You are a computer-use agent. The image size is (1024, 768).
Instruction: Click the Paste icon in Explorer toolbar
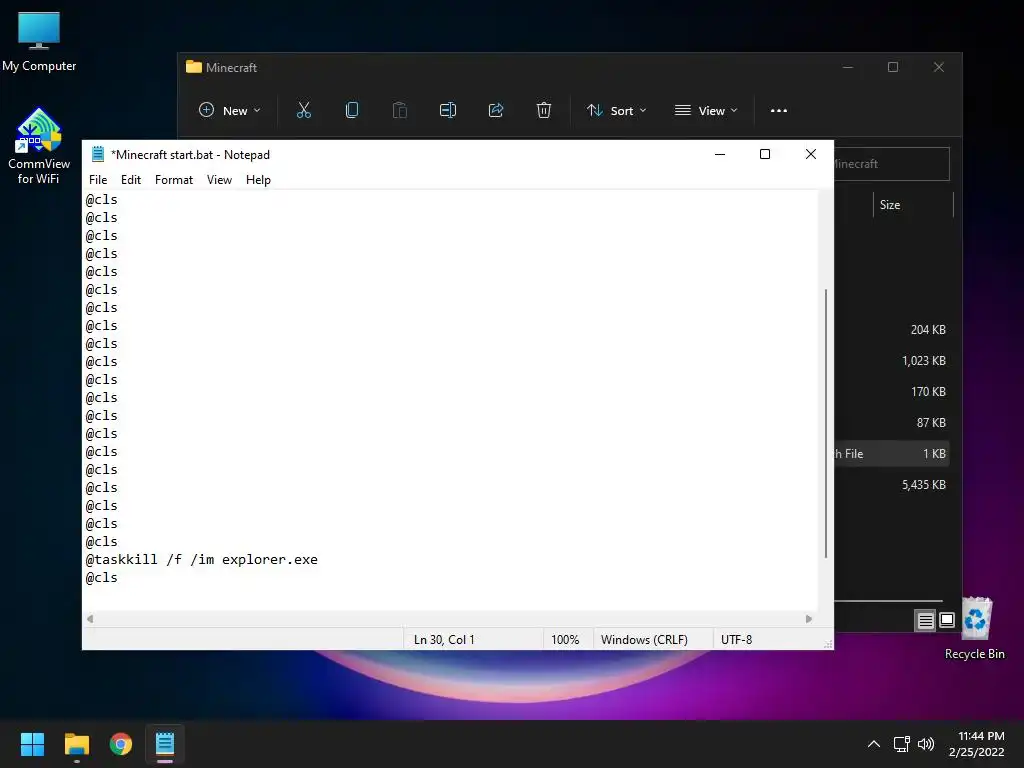[400, 110]
